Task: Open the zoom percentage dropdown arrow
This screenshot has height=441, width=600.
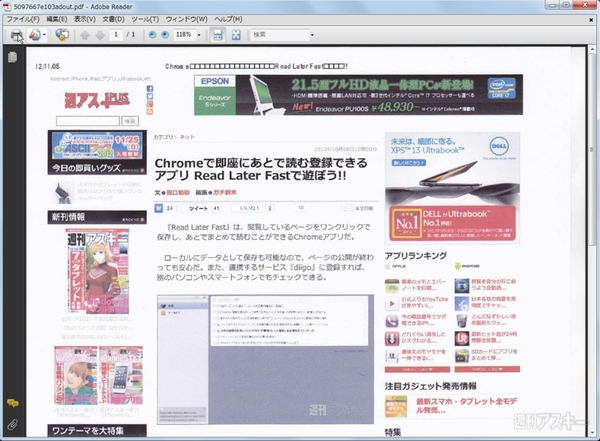Action: [199, 35]
